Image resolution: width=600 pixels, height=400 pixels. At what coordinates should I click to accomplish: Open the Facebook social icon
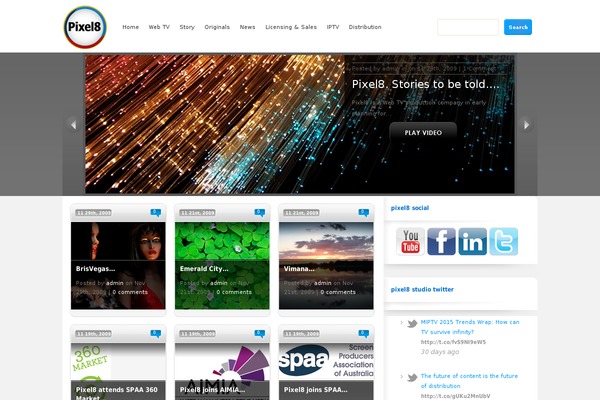pyautogui.click(x=441, y=242)
